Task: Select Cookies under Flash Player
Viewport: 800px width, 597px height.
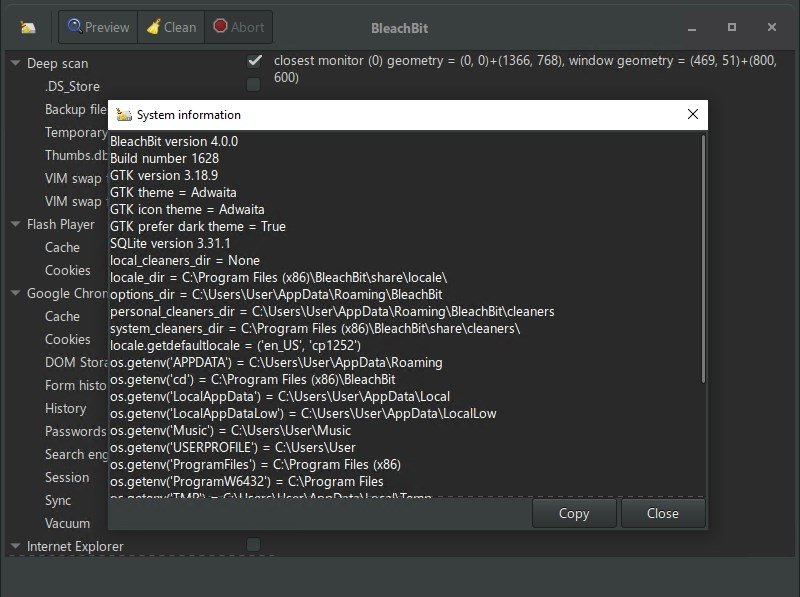Action: 68,270
